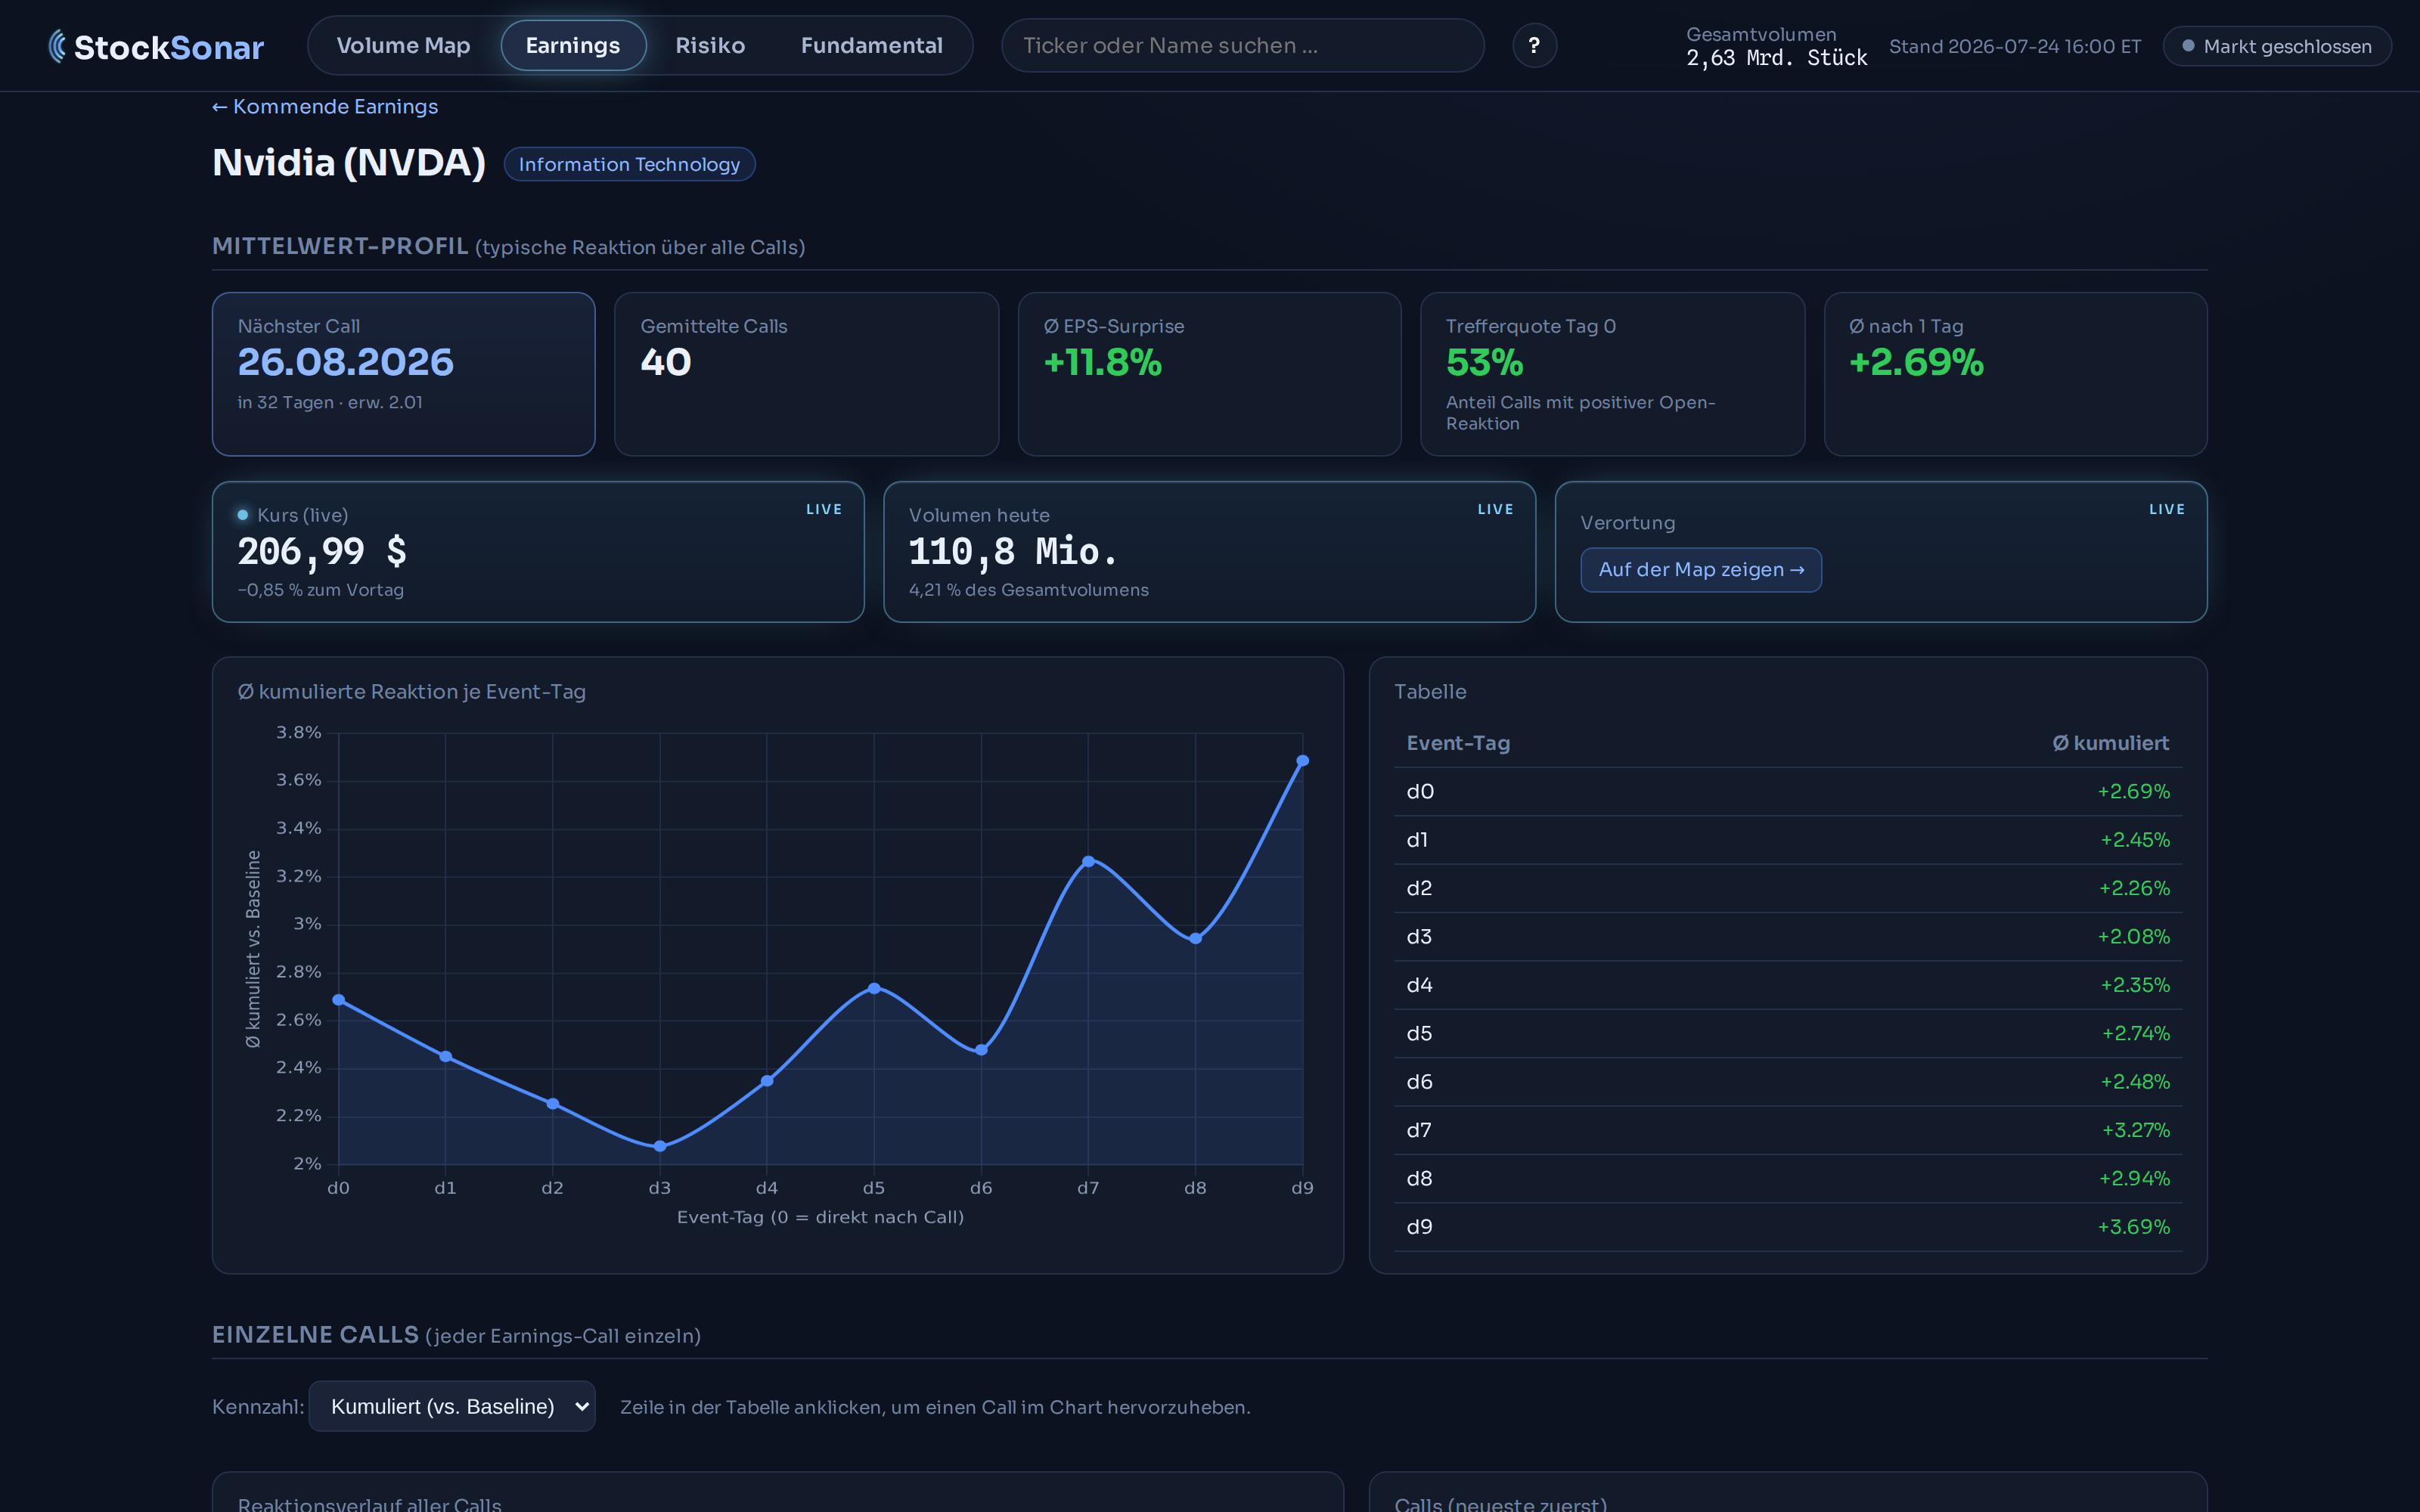Click the StockSonar sonar logo icon
Image resolution: width=2420 pixels, height=1512 pixels.
57,46
